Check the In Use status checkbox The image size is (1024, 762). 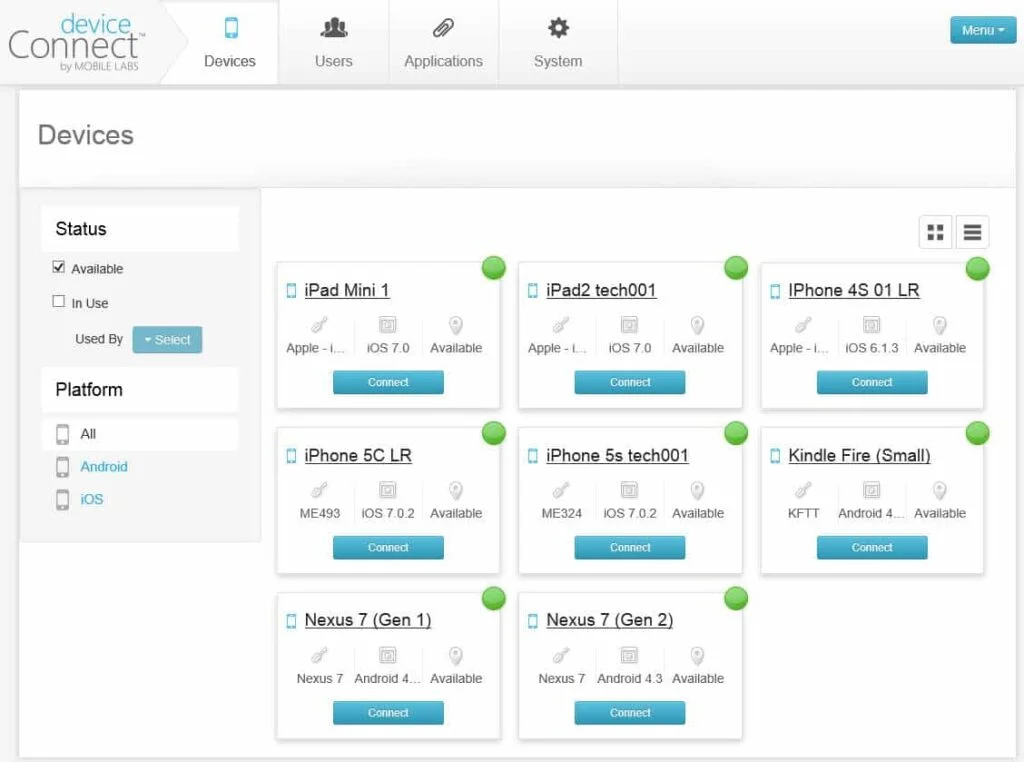(59, 301)
